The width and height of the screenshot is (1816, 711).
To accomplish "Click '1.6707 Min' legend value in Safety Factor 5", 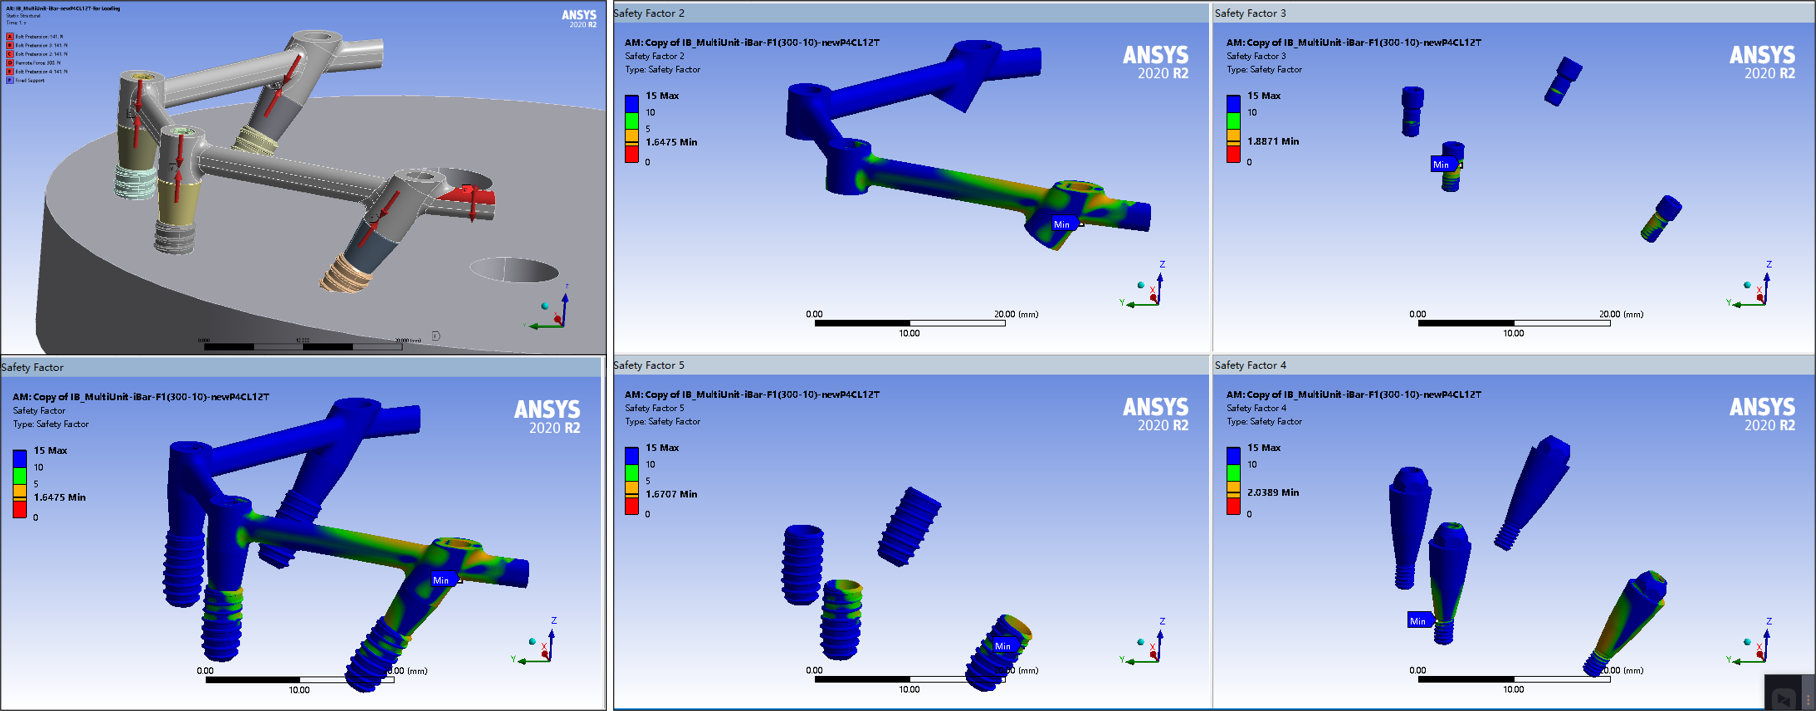I will click(x=671, y=494).
